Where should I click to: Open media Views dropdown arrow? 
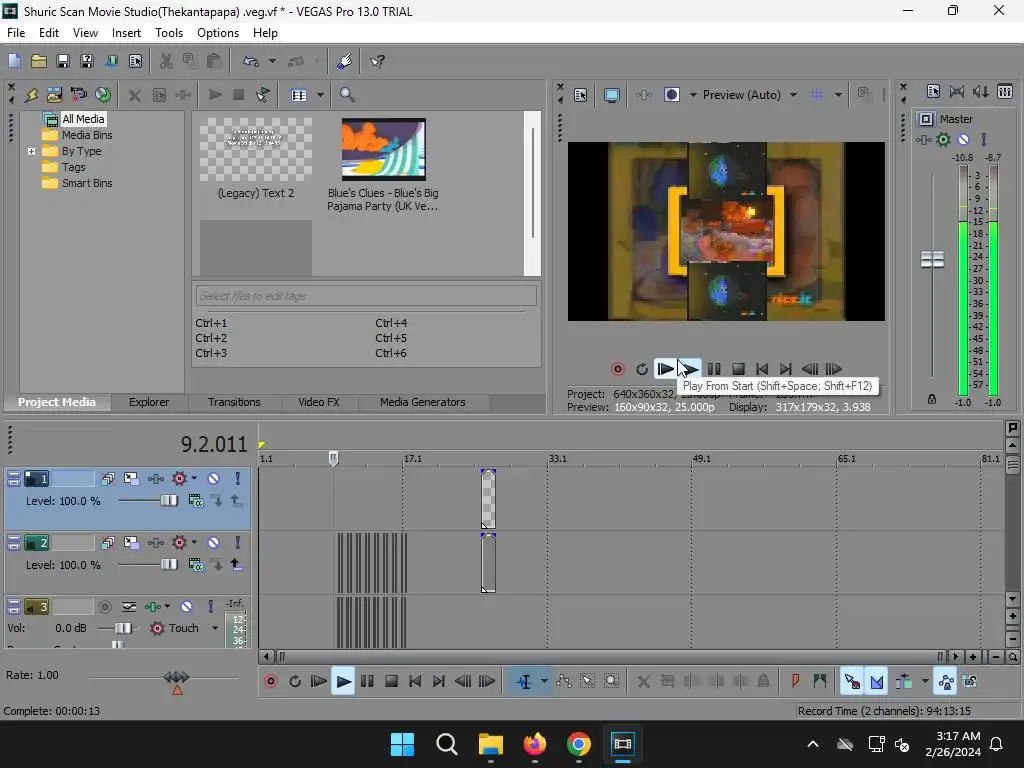tap(320, 95)
